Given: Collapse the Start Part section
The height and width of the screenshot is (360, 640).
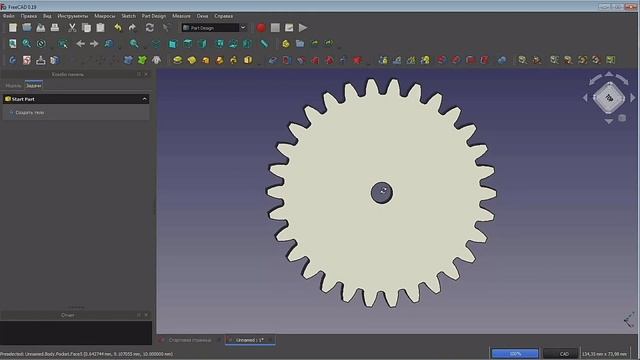Looking at the screenshot, I should (144, 99).
